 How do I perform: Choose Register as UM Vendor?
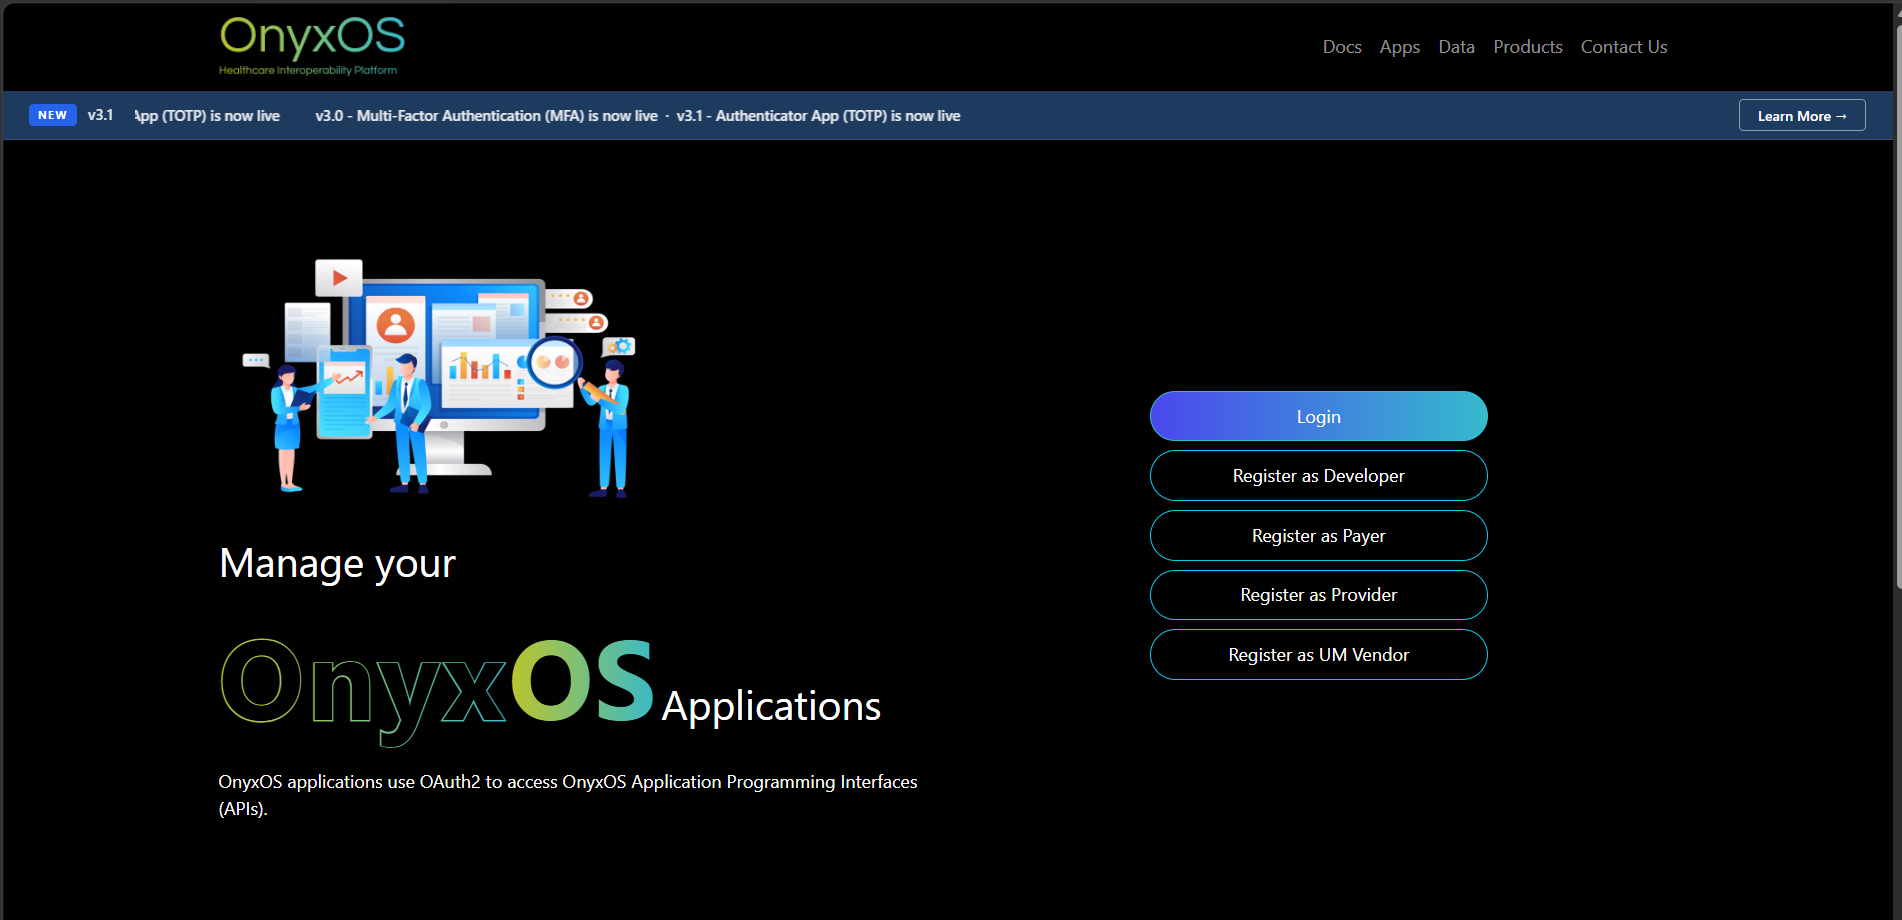[x=1318, y=655]
